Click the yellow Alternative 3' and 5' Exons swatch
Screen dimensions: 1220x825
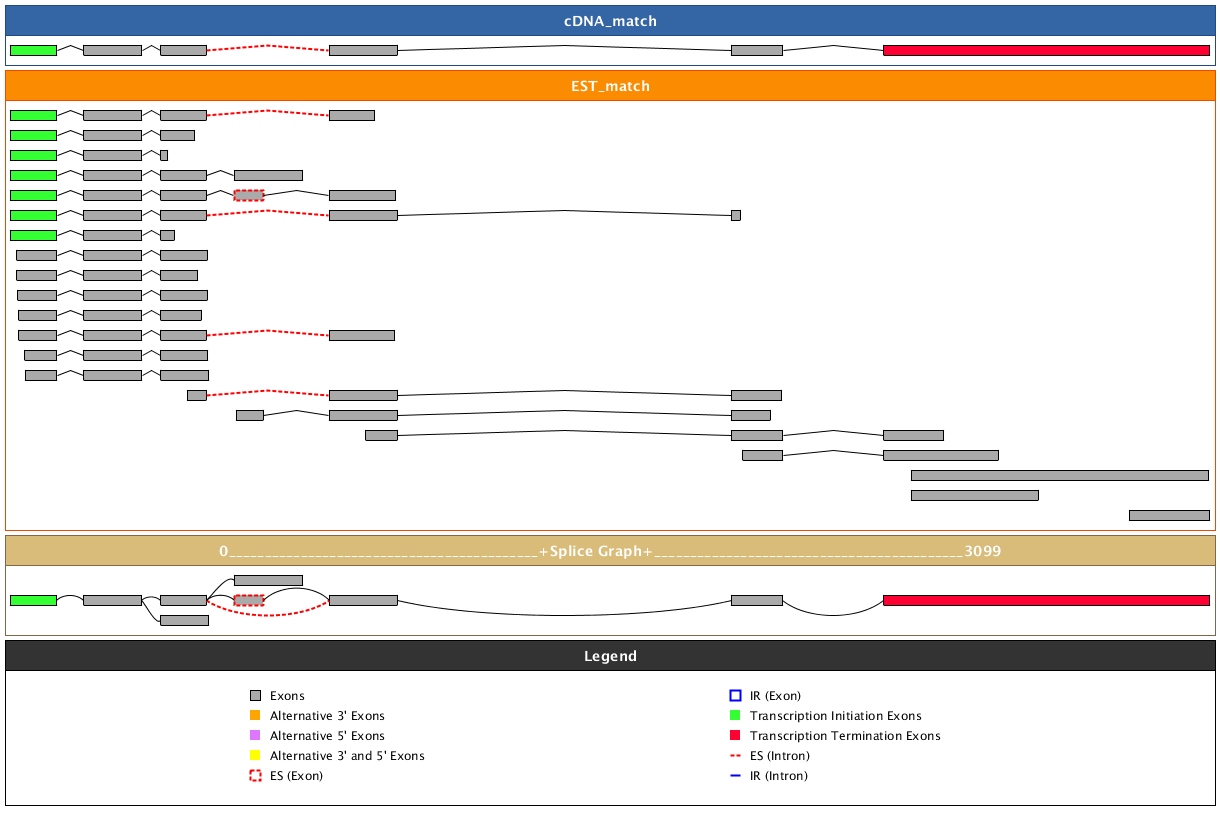click(255, 756)
